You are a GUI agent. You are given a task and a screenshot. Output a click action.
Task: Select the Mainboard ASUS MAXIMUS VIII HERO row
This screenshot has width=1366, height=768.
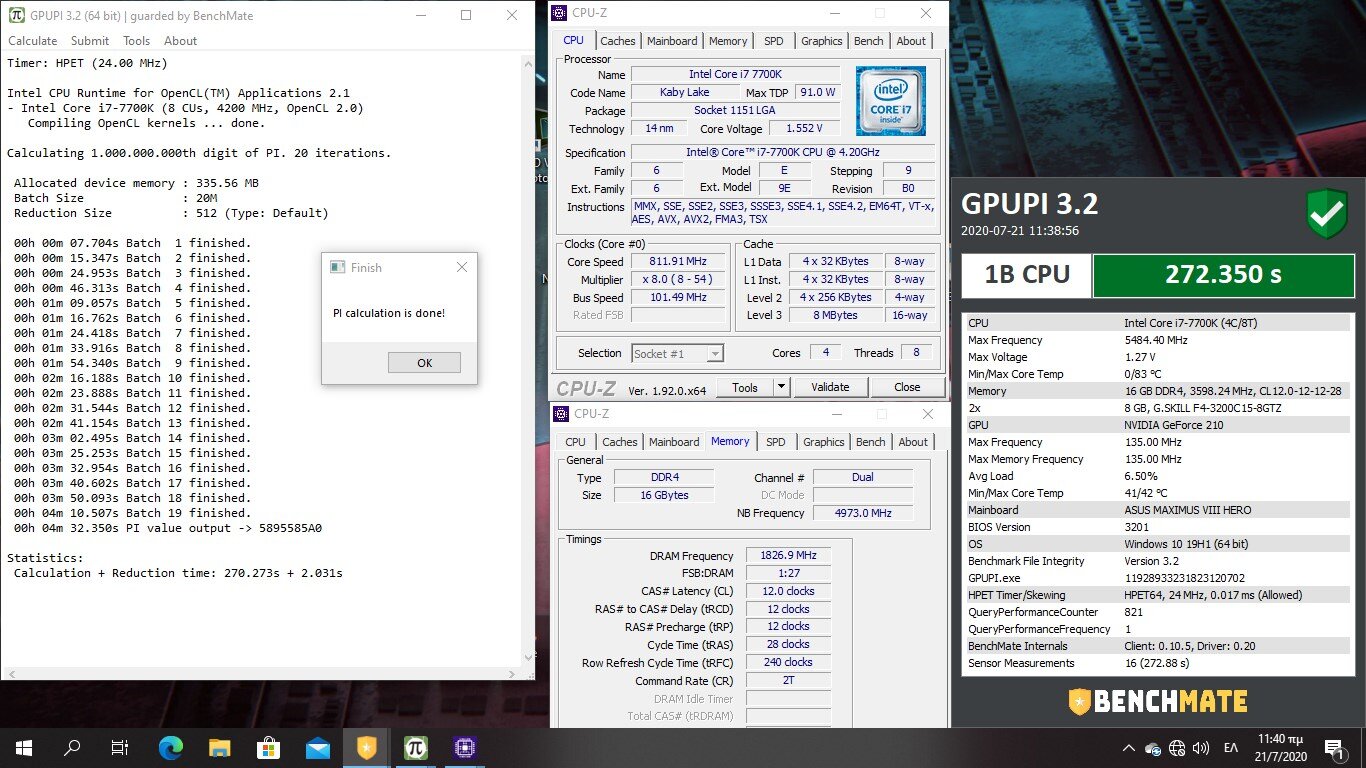click(1156, 510)
